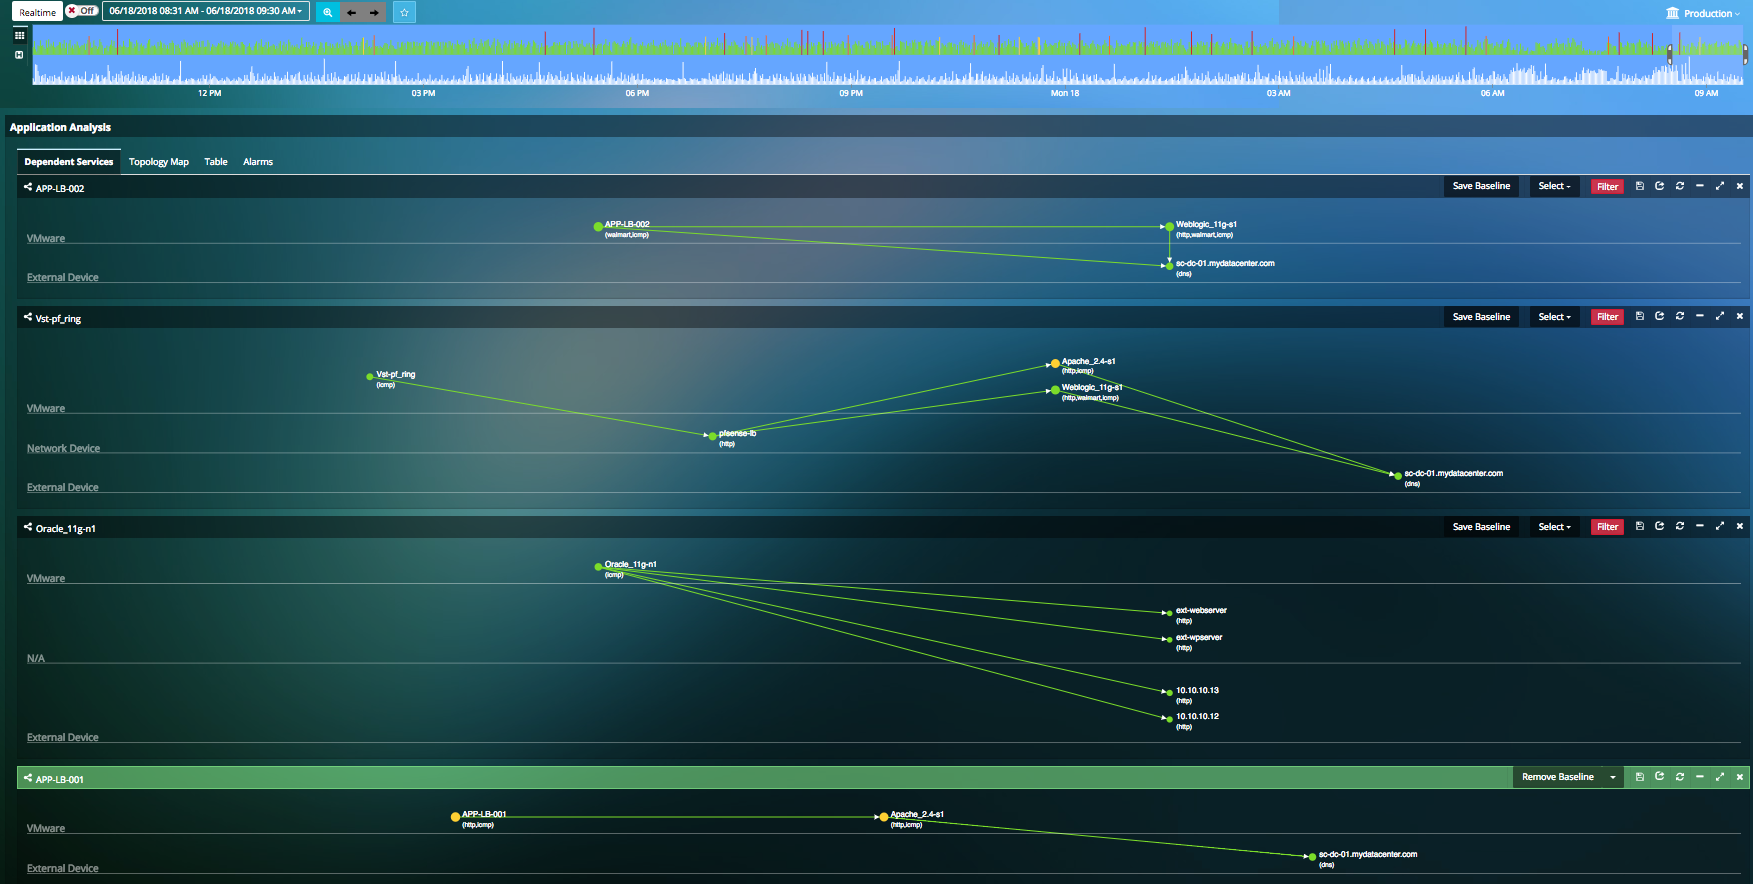Open Select dropdown in APP-LB-002 panel
Viewport: 1753px width, 884px height.
tap(1554, 186)
